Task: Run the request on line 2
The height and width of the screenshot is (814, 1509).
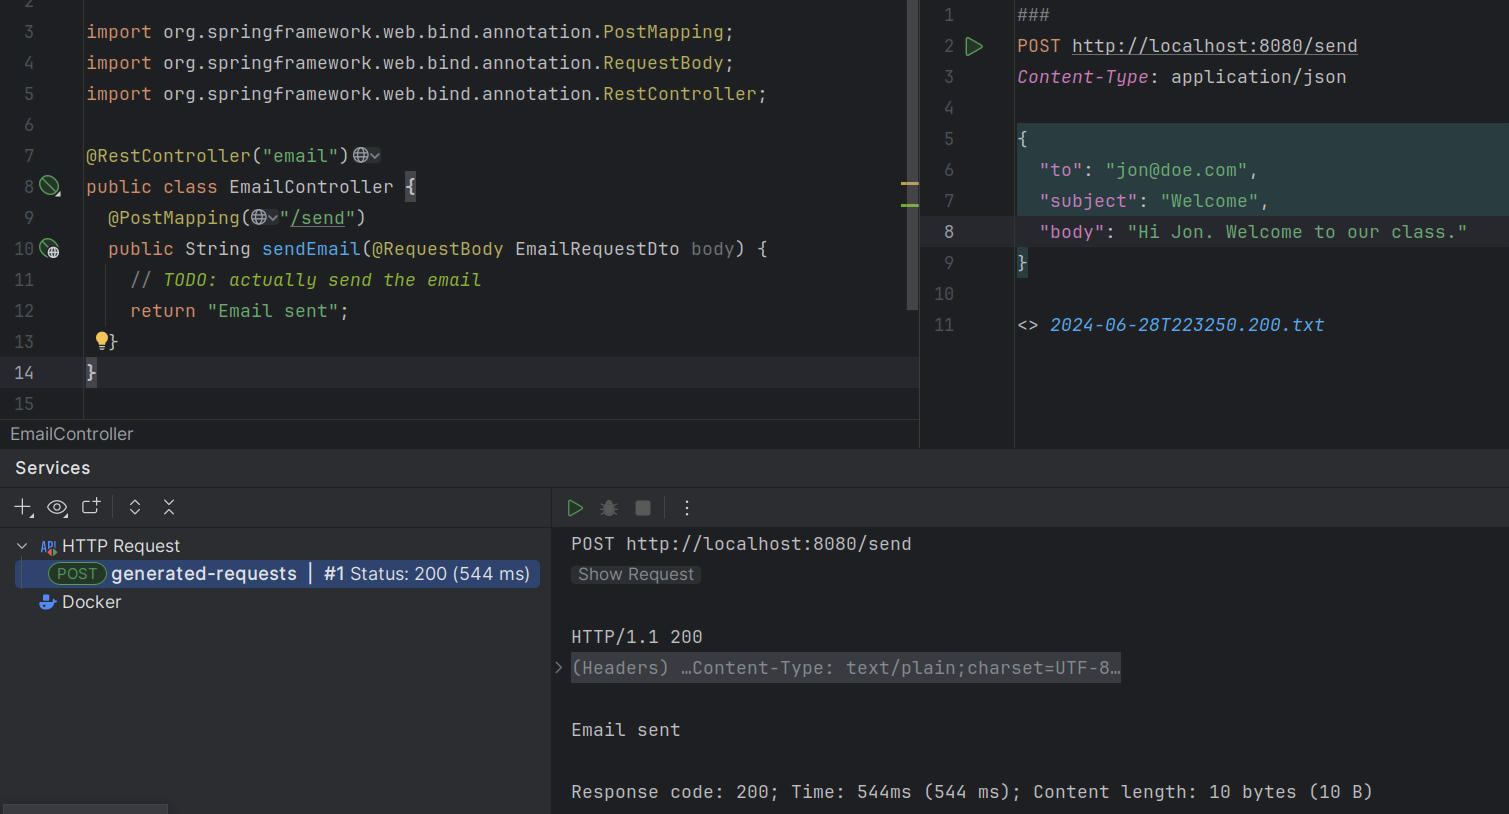Action: pyautogui.click(x=973, y=45)
